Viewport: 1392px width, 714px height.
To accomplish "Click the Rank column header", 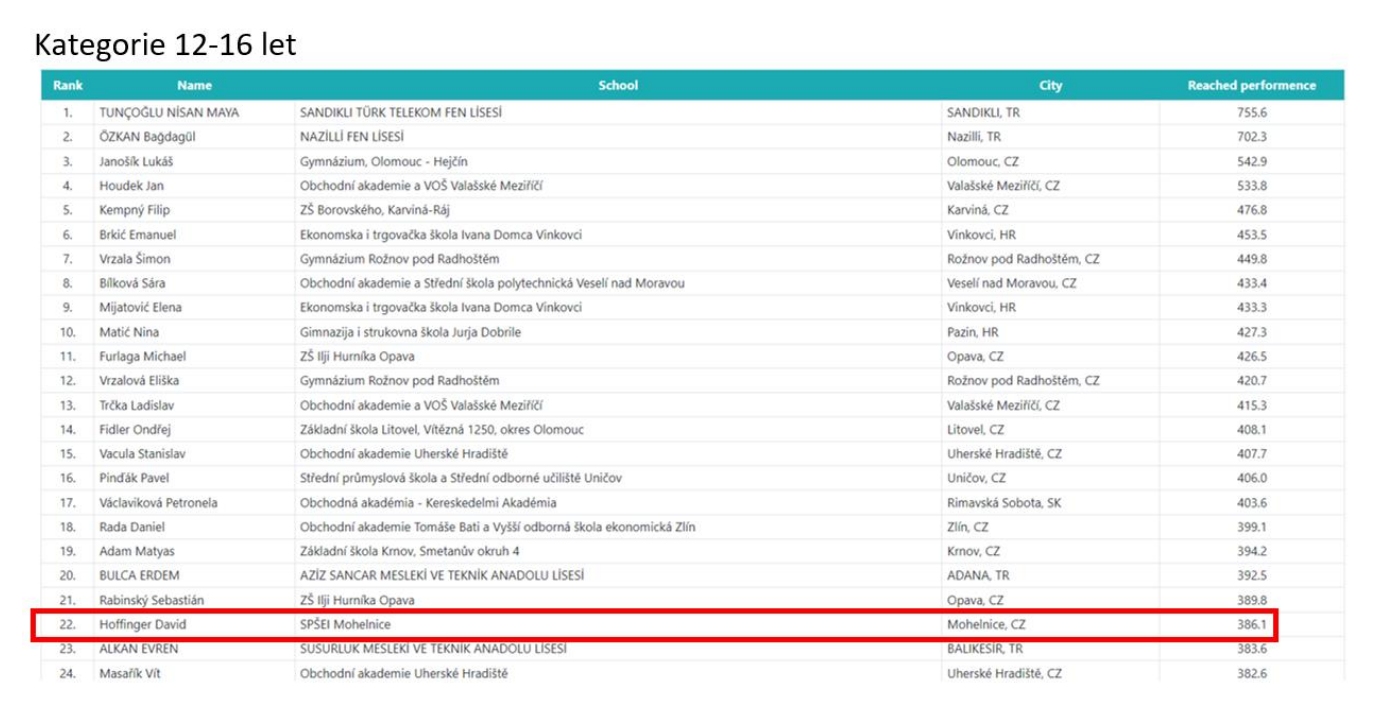I will (x=67, y=86).
